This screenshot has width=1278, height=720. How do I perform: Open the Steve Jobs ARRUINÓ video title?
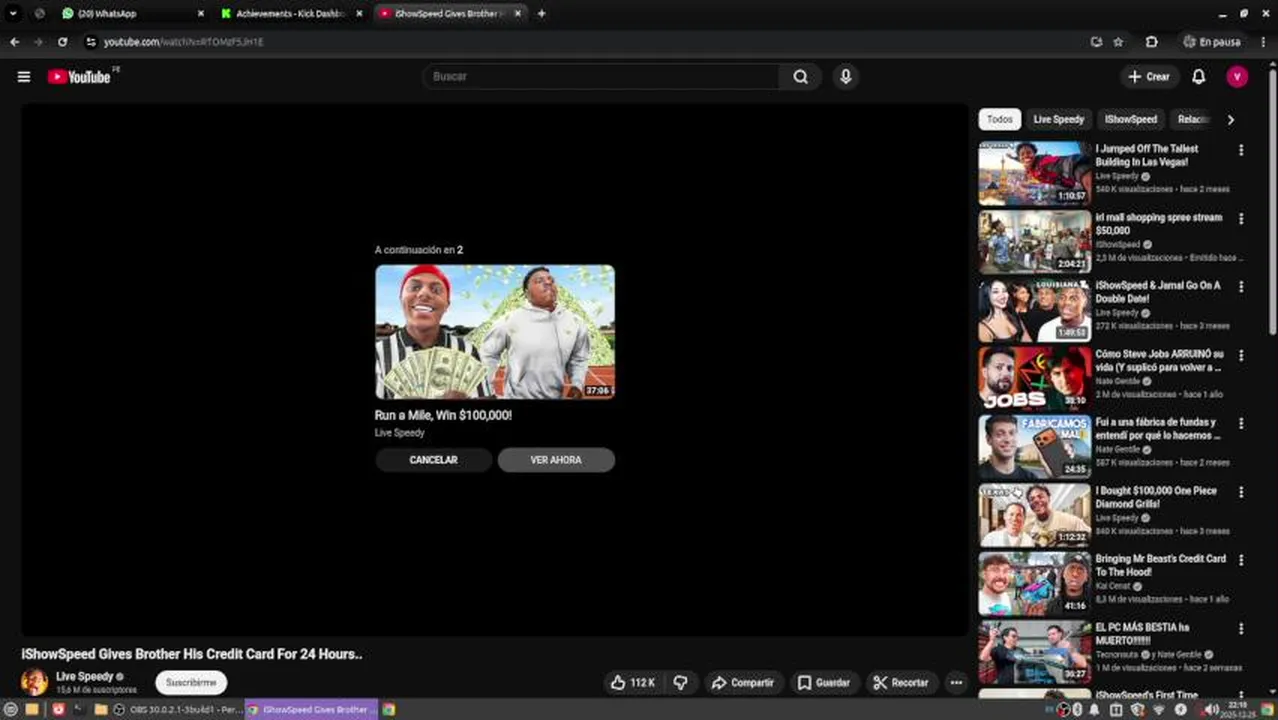point(1159,360)
